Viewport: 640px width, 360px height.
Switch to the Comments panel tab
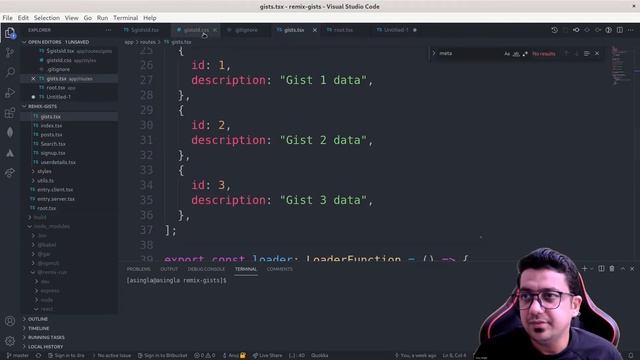(x=280, y=269)
